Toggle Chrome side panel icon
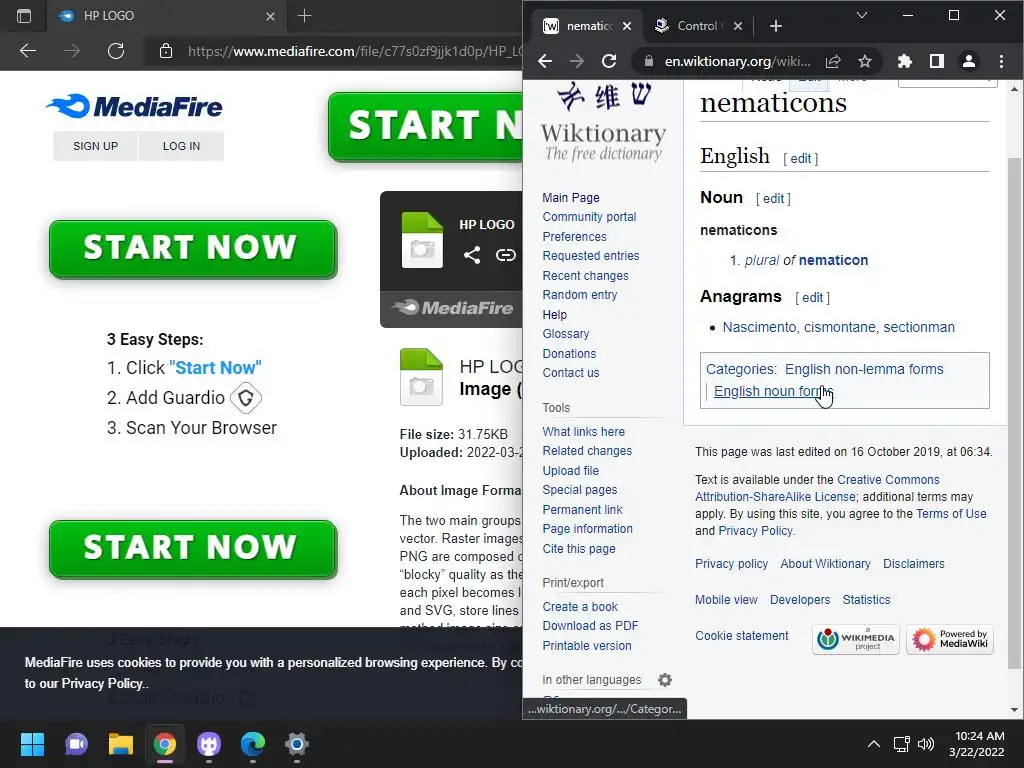This screenshot has width=1024, height=768. (936, 61)
